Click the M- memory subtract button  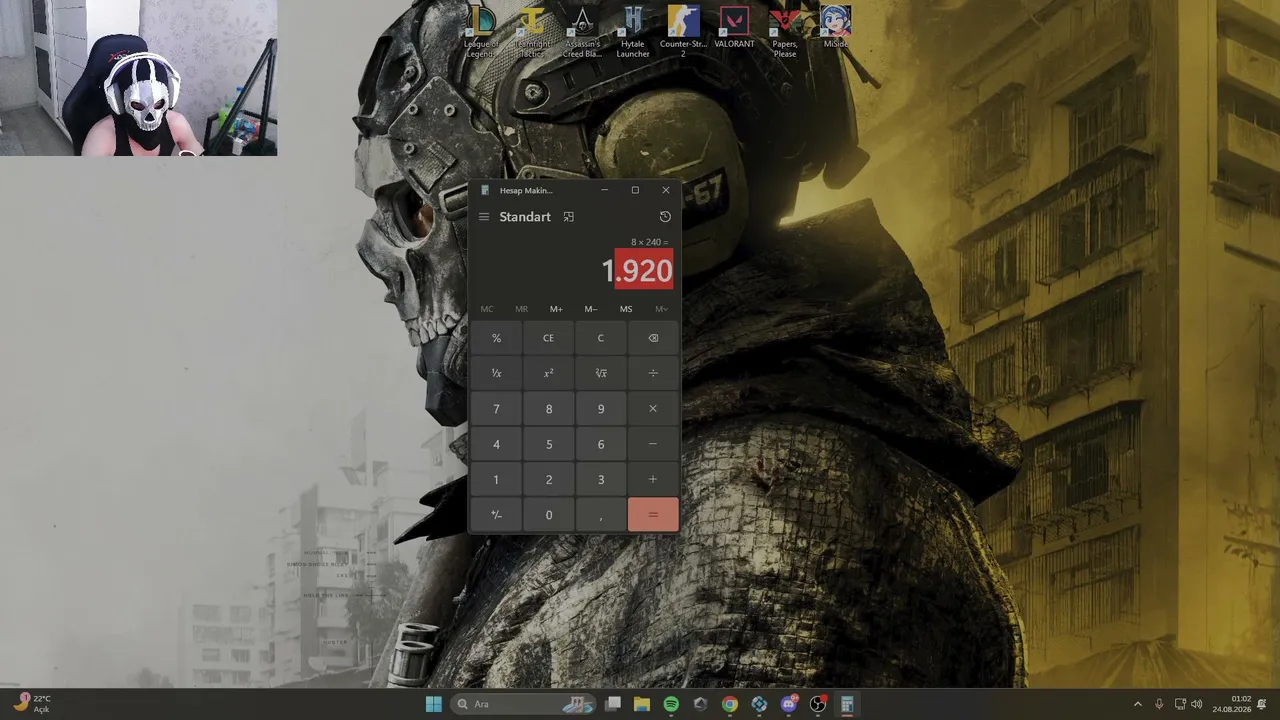tap(591, 309)
